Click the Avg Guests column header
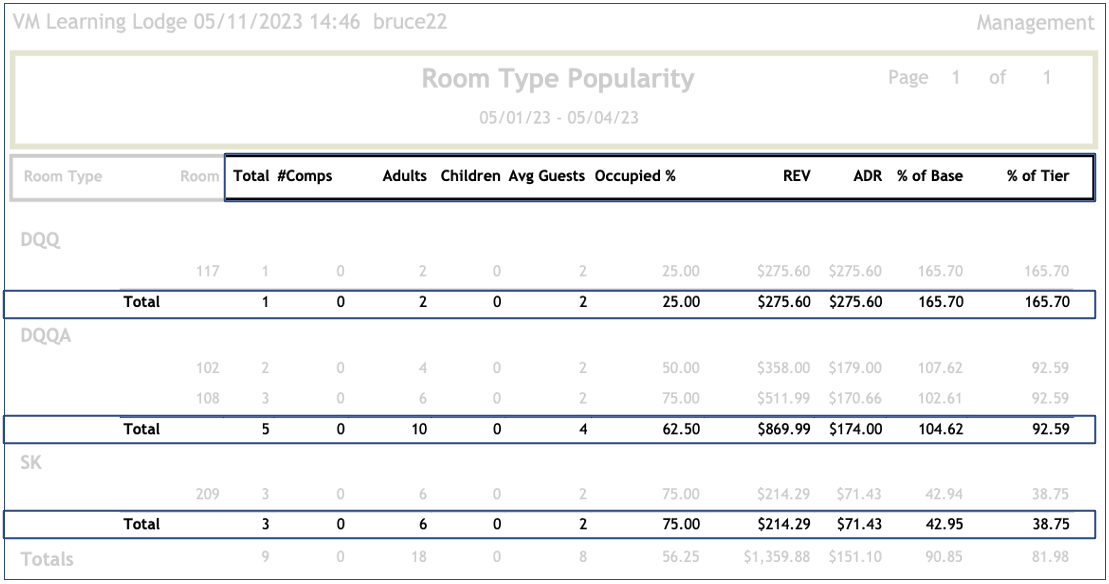The width and height of the screenshot is (1109, 584). click(547, 176)
